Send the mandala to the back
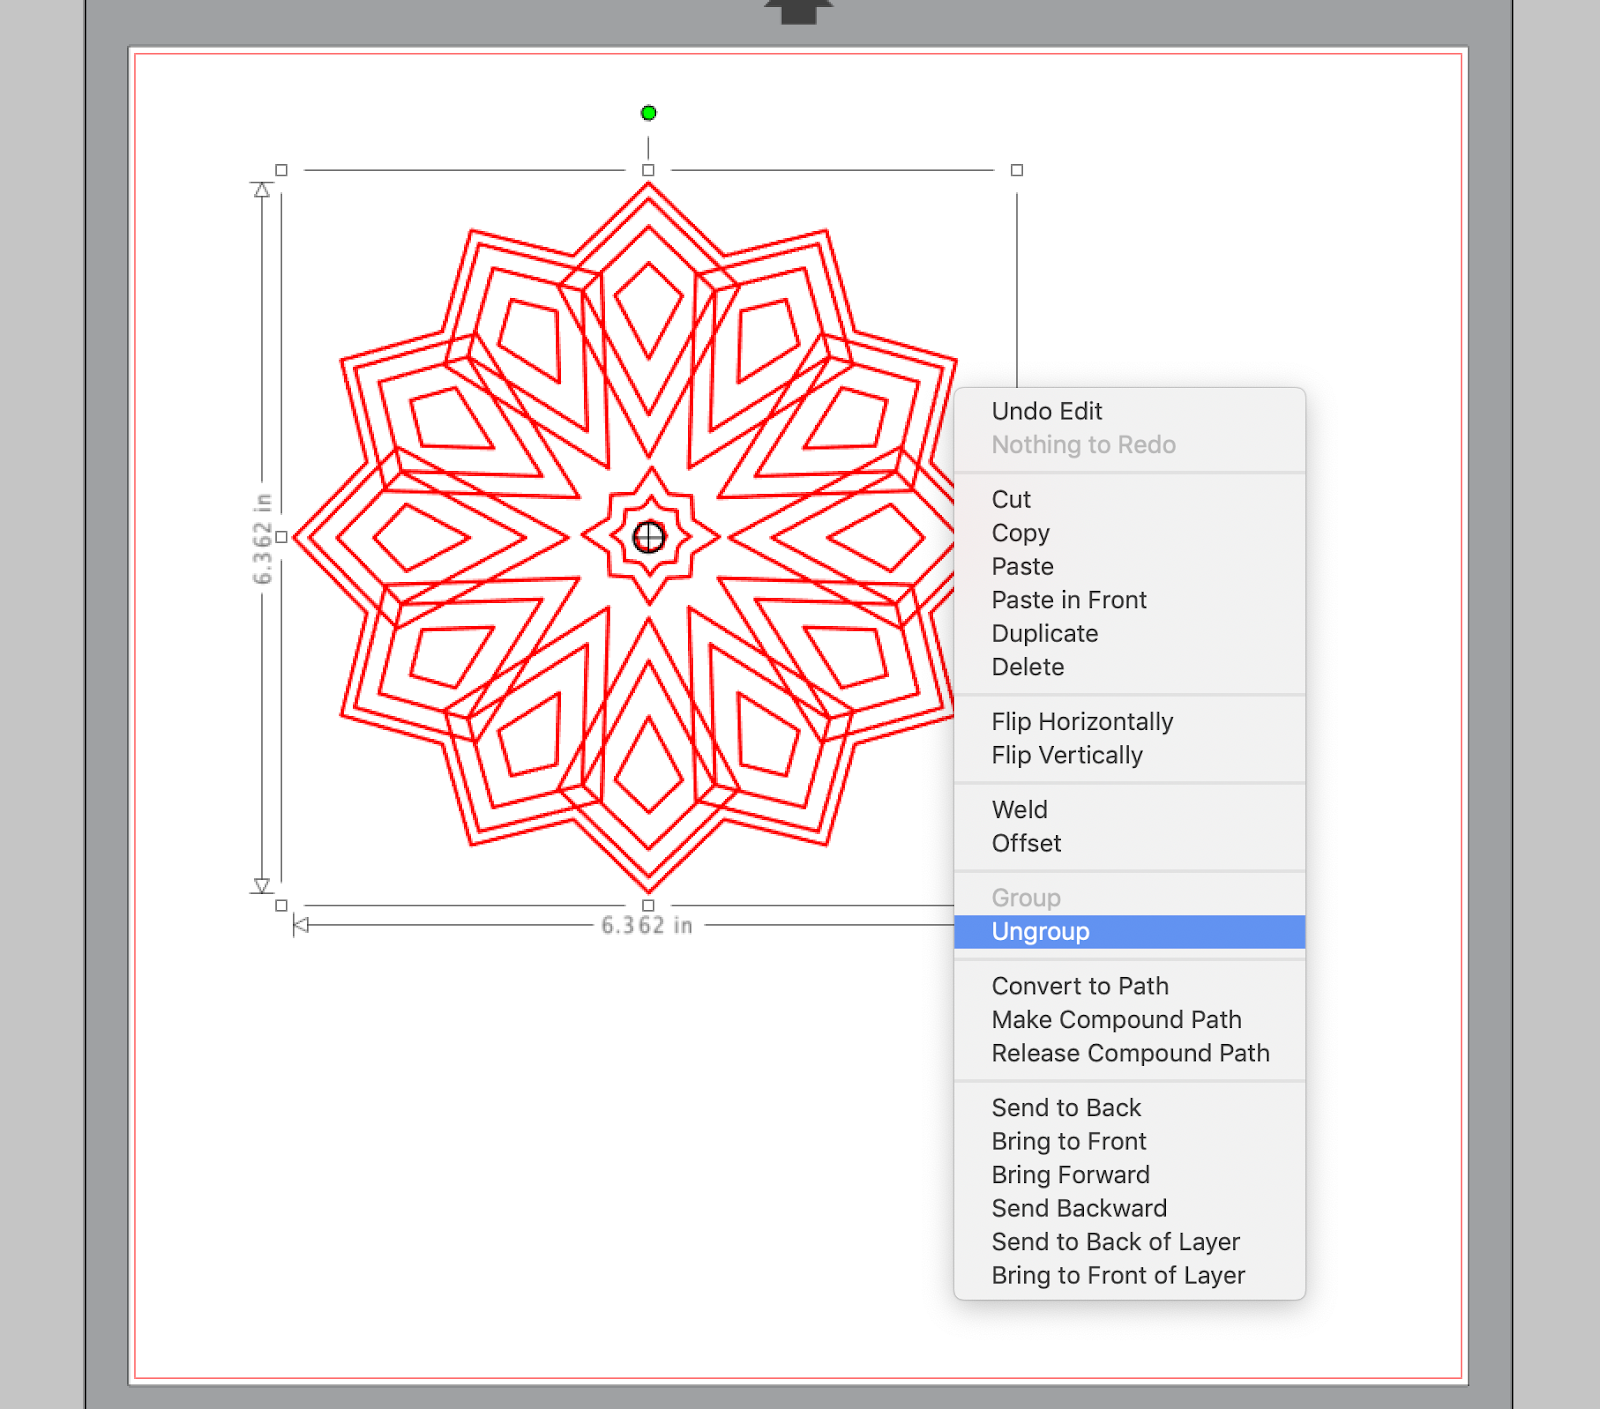This screenshot has width=1600, height=1409. click(x=1066, y=1107)
